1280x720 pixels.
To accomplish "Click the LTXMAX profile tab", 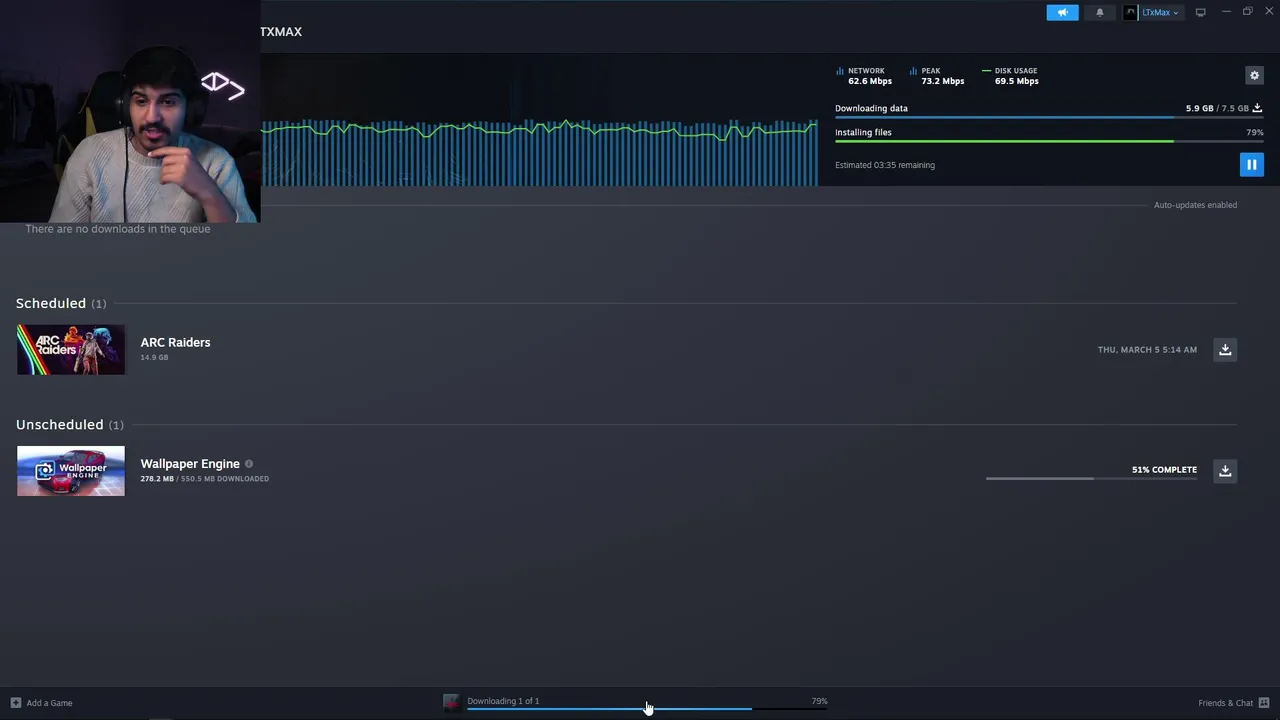I will [281, 32].
